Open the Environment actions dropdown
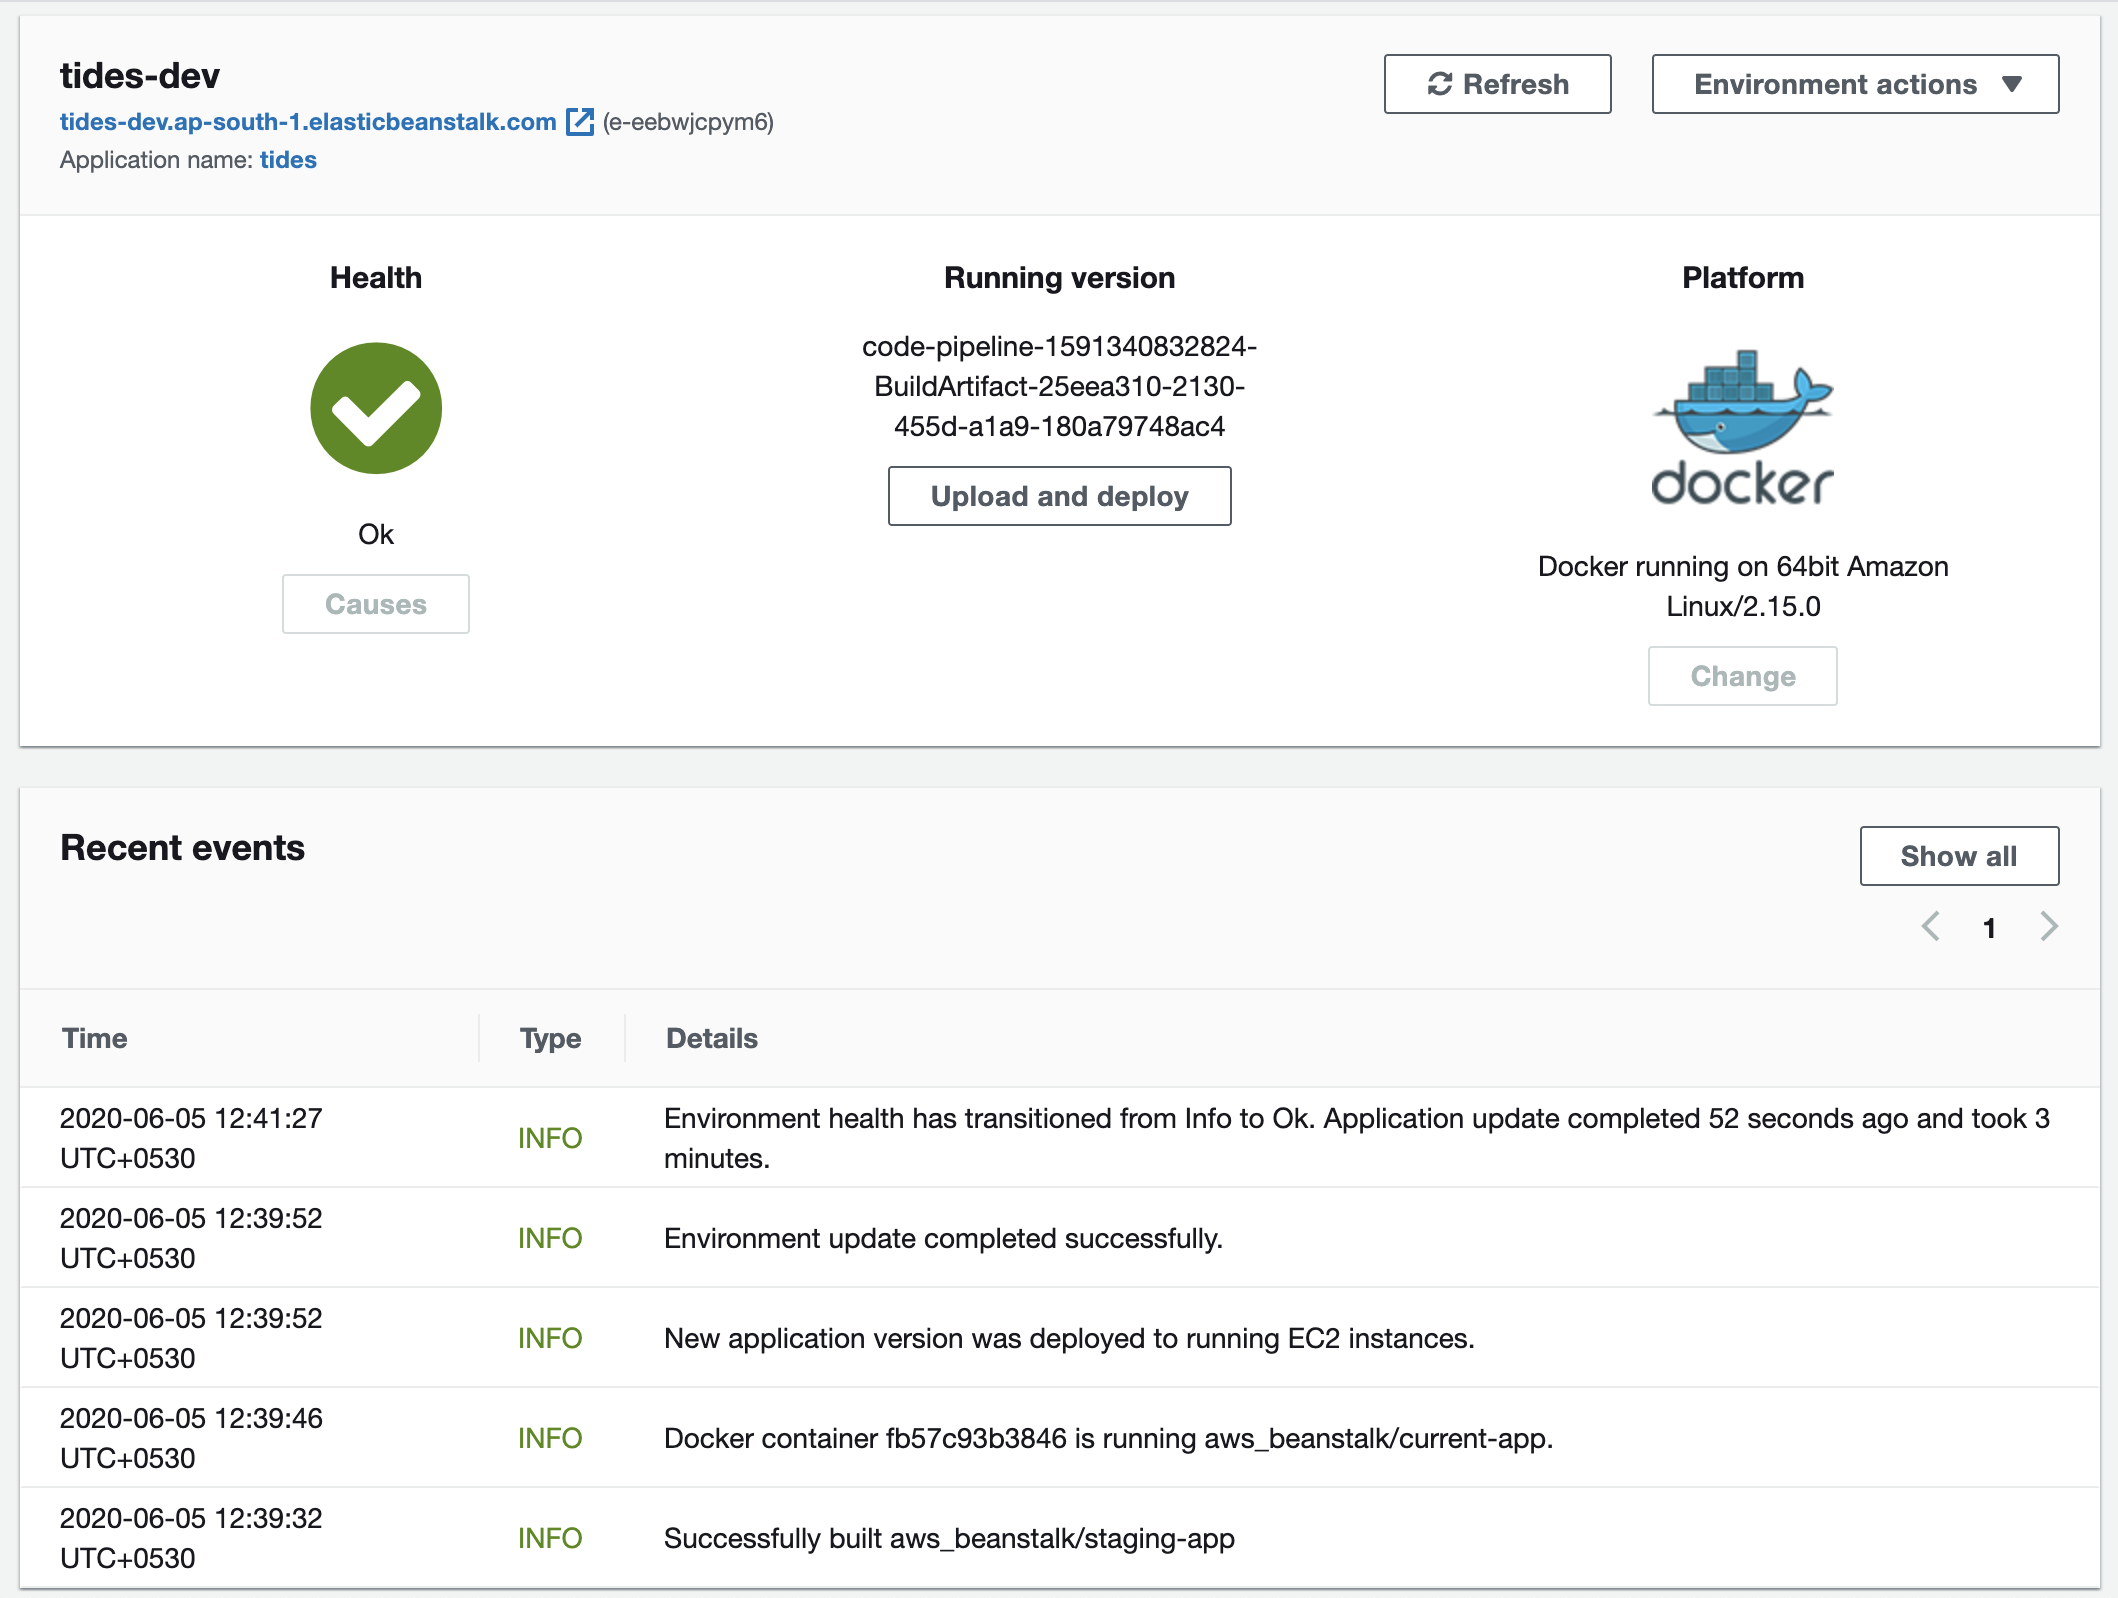This screenshot has height=1598, width=2118. tap(1855, 84)
